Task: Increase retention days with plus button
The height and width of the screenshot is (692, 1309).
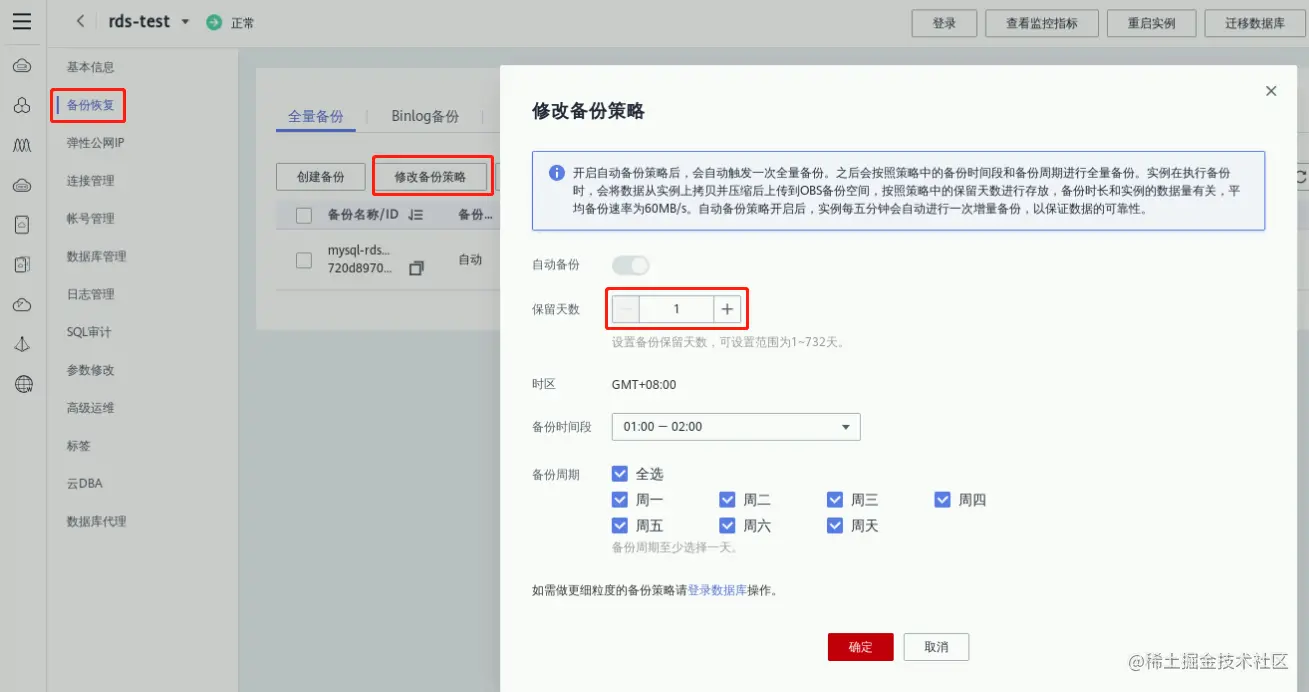Action: click(x=727, y=309)
